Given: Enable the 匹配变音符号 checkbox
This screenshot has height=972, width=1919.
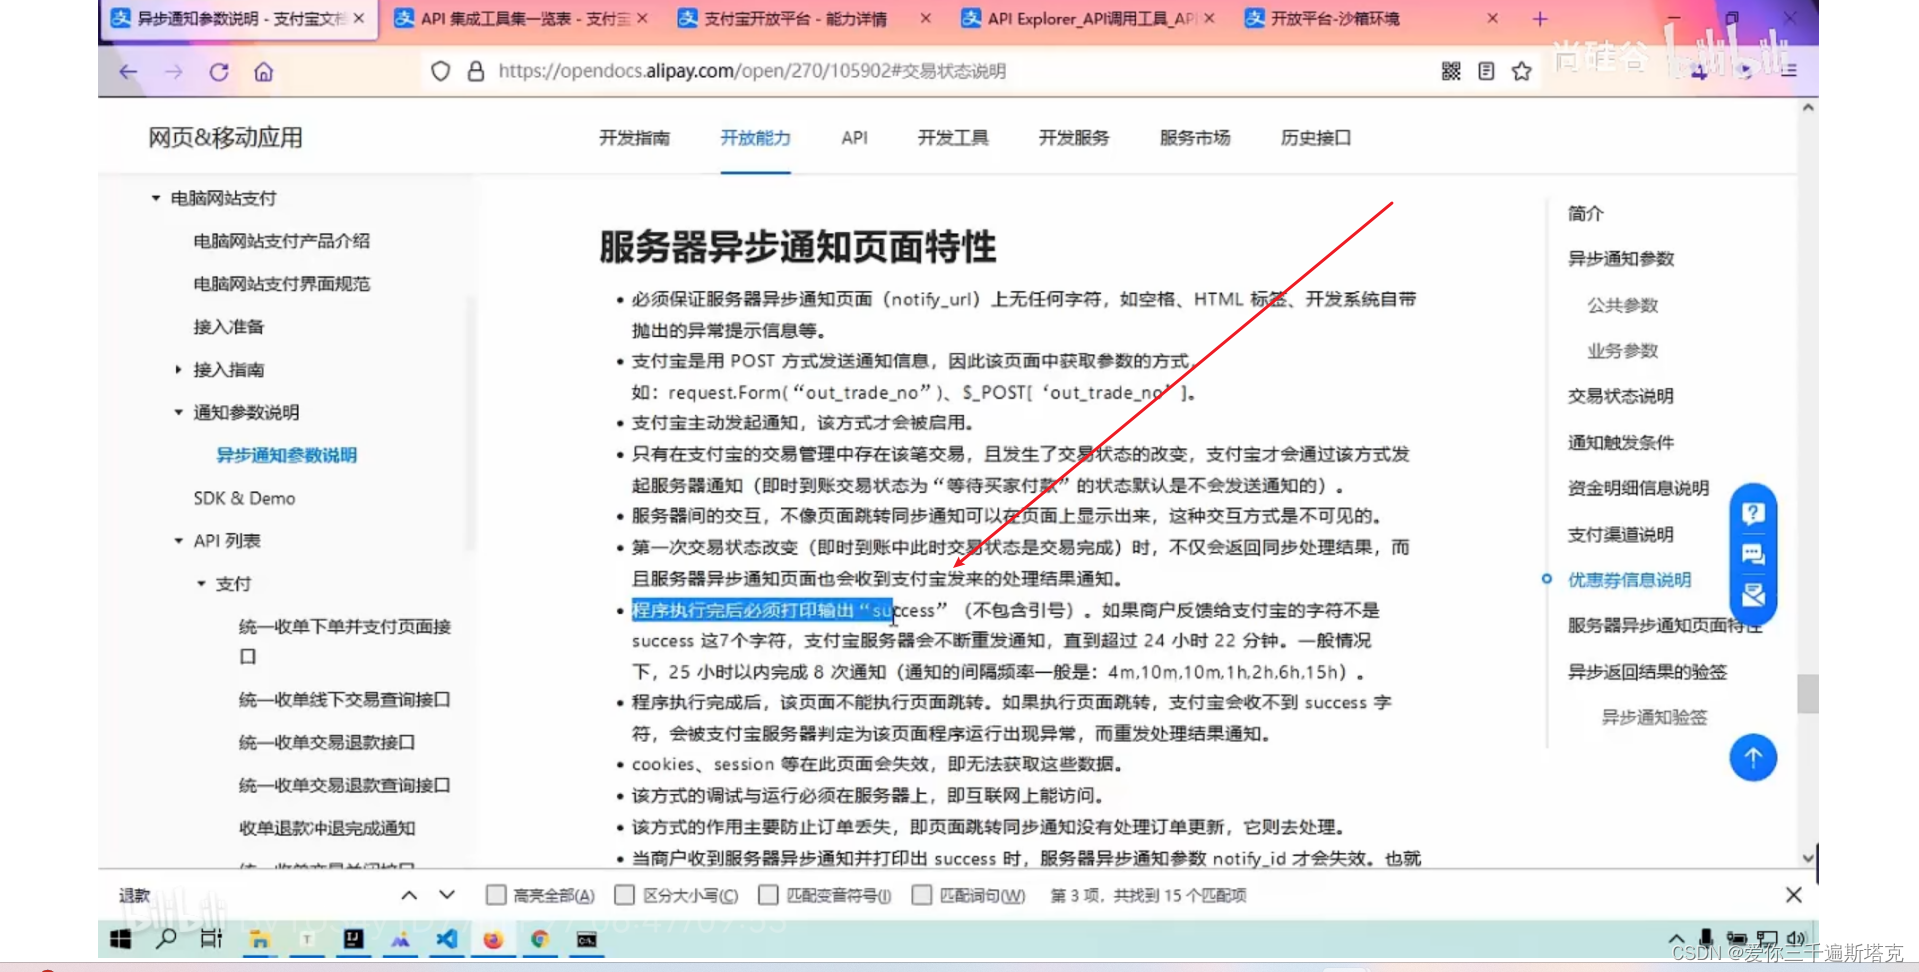Looking at the screenshot, I should (x=768, y=895).
